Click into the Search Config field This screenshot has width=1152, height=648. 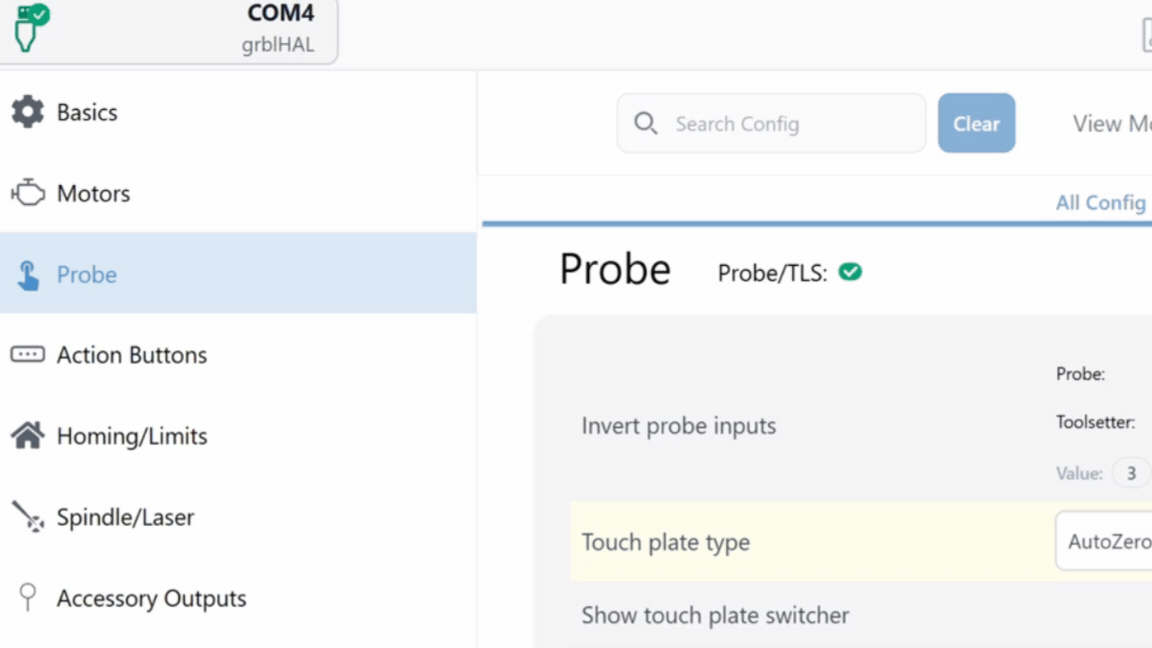click(771, 123)
